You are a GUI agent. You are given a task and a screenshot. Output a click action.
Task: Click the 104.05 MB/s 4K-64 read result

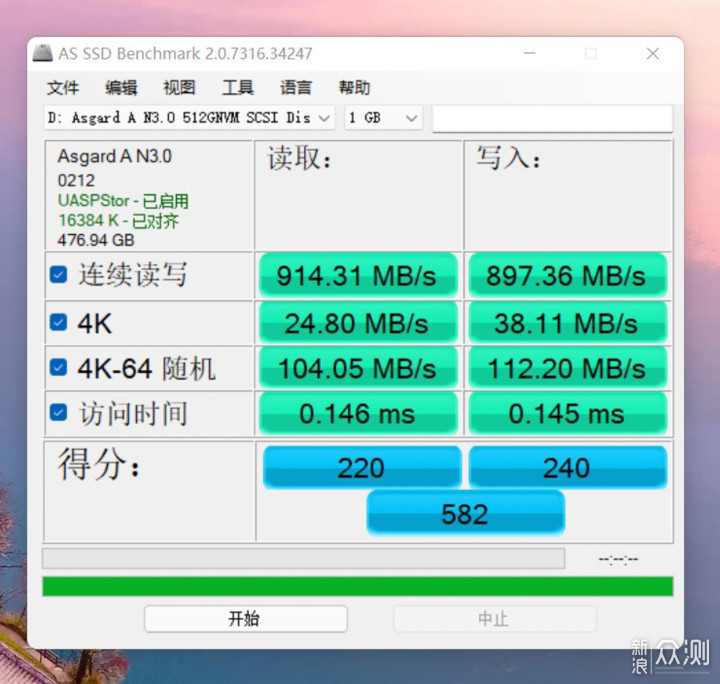tap(358, 368)
